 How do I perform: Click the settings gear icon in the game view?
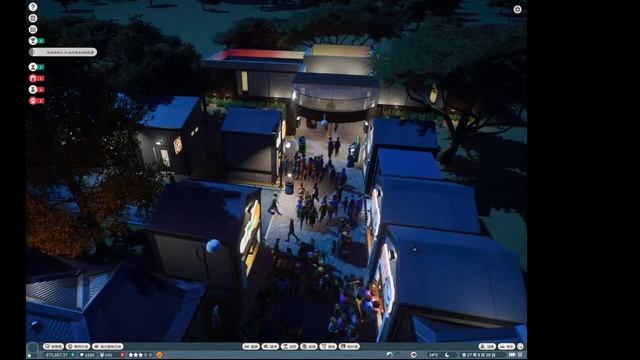coord(517,9)
